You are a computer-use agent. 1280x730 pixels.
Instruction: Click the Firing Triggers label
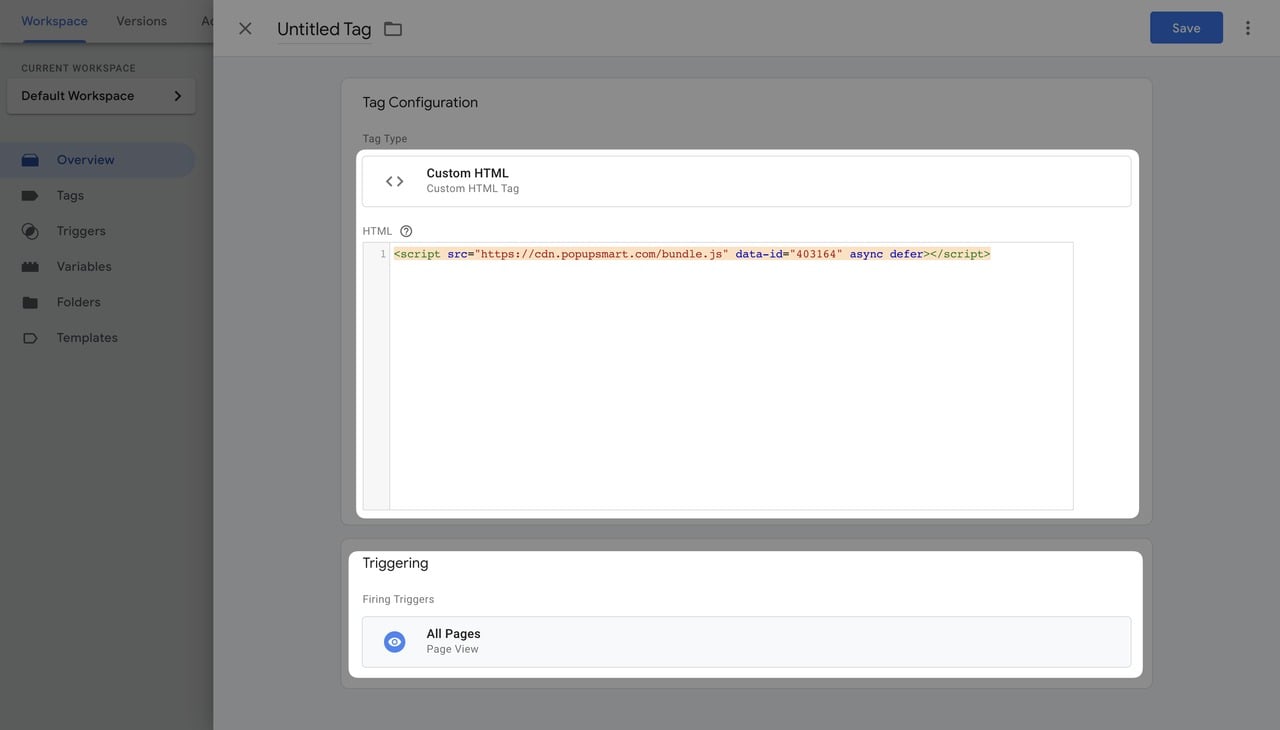point(398,599)
